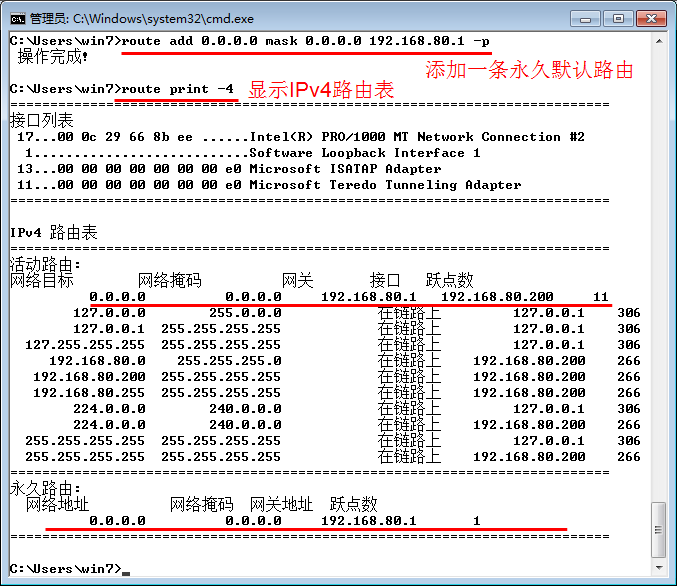Click the 192.168.80.0 destination entry
Viewport: 677px width, 586px height.
[97, 361]
